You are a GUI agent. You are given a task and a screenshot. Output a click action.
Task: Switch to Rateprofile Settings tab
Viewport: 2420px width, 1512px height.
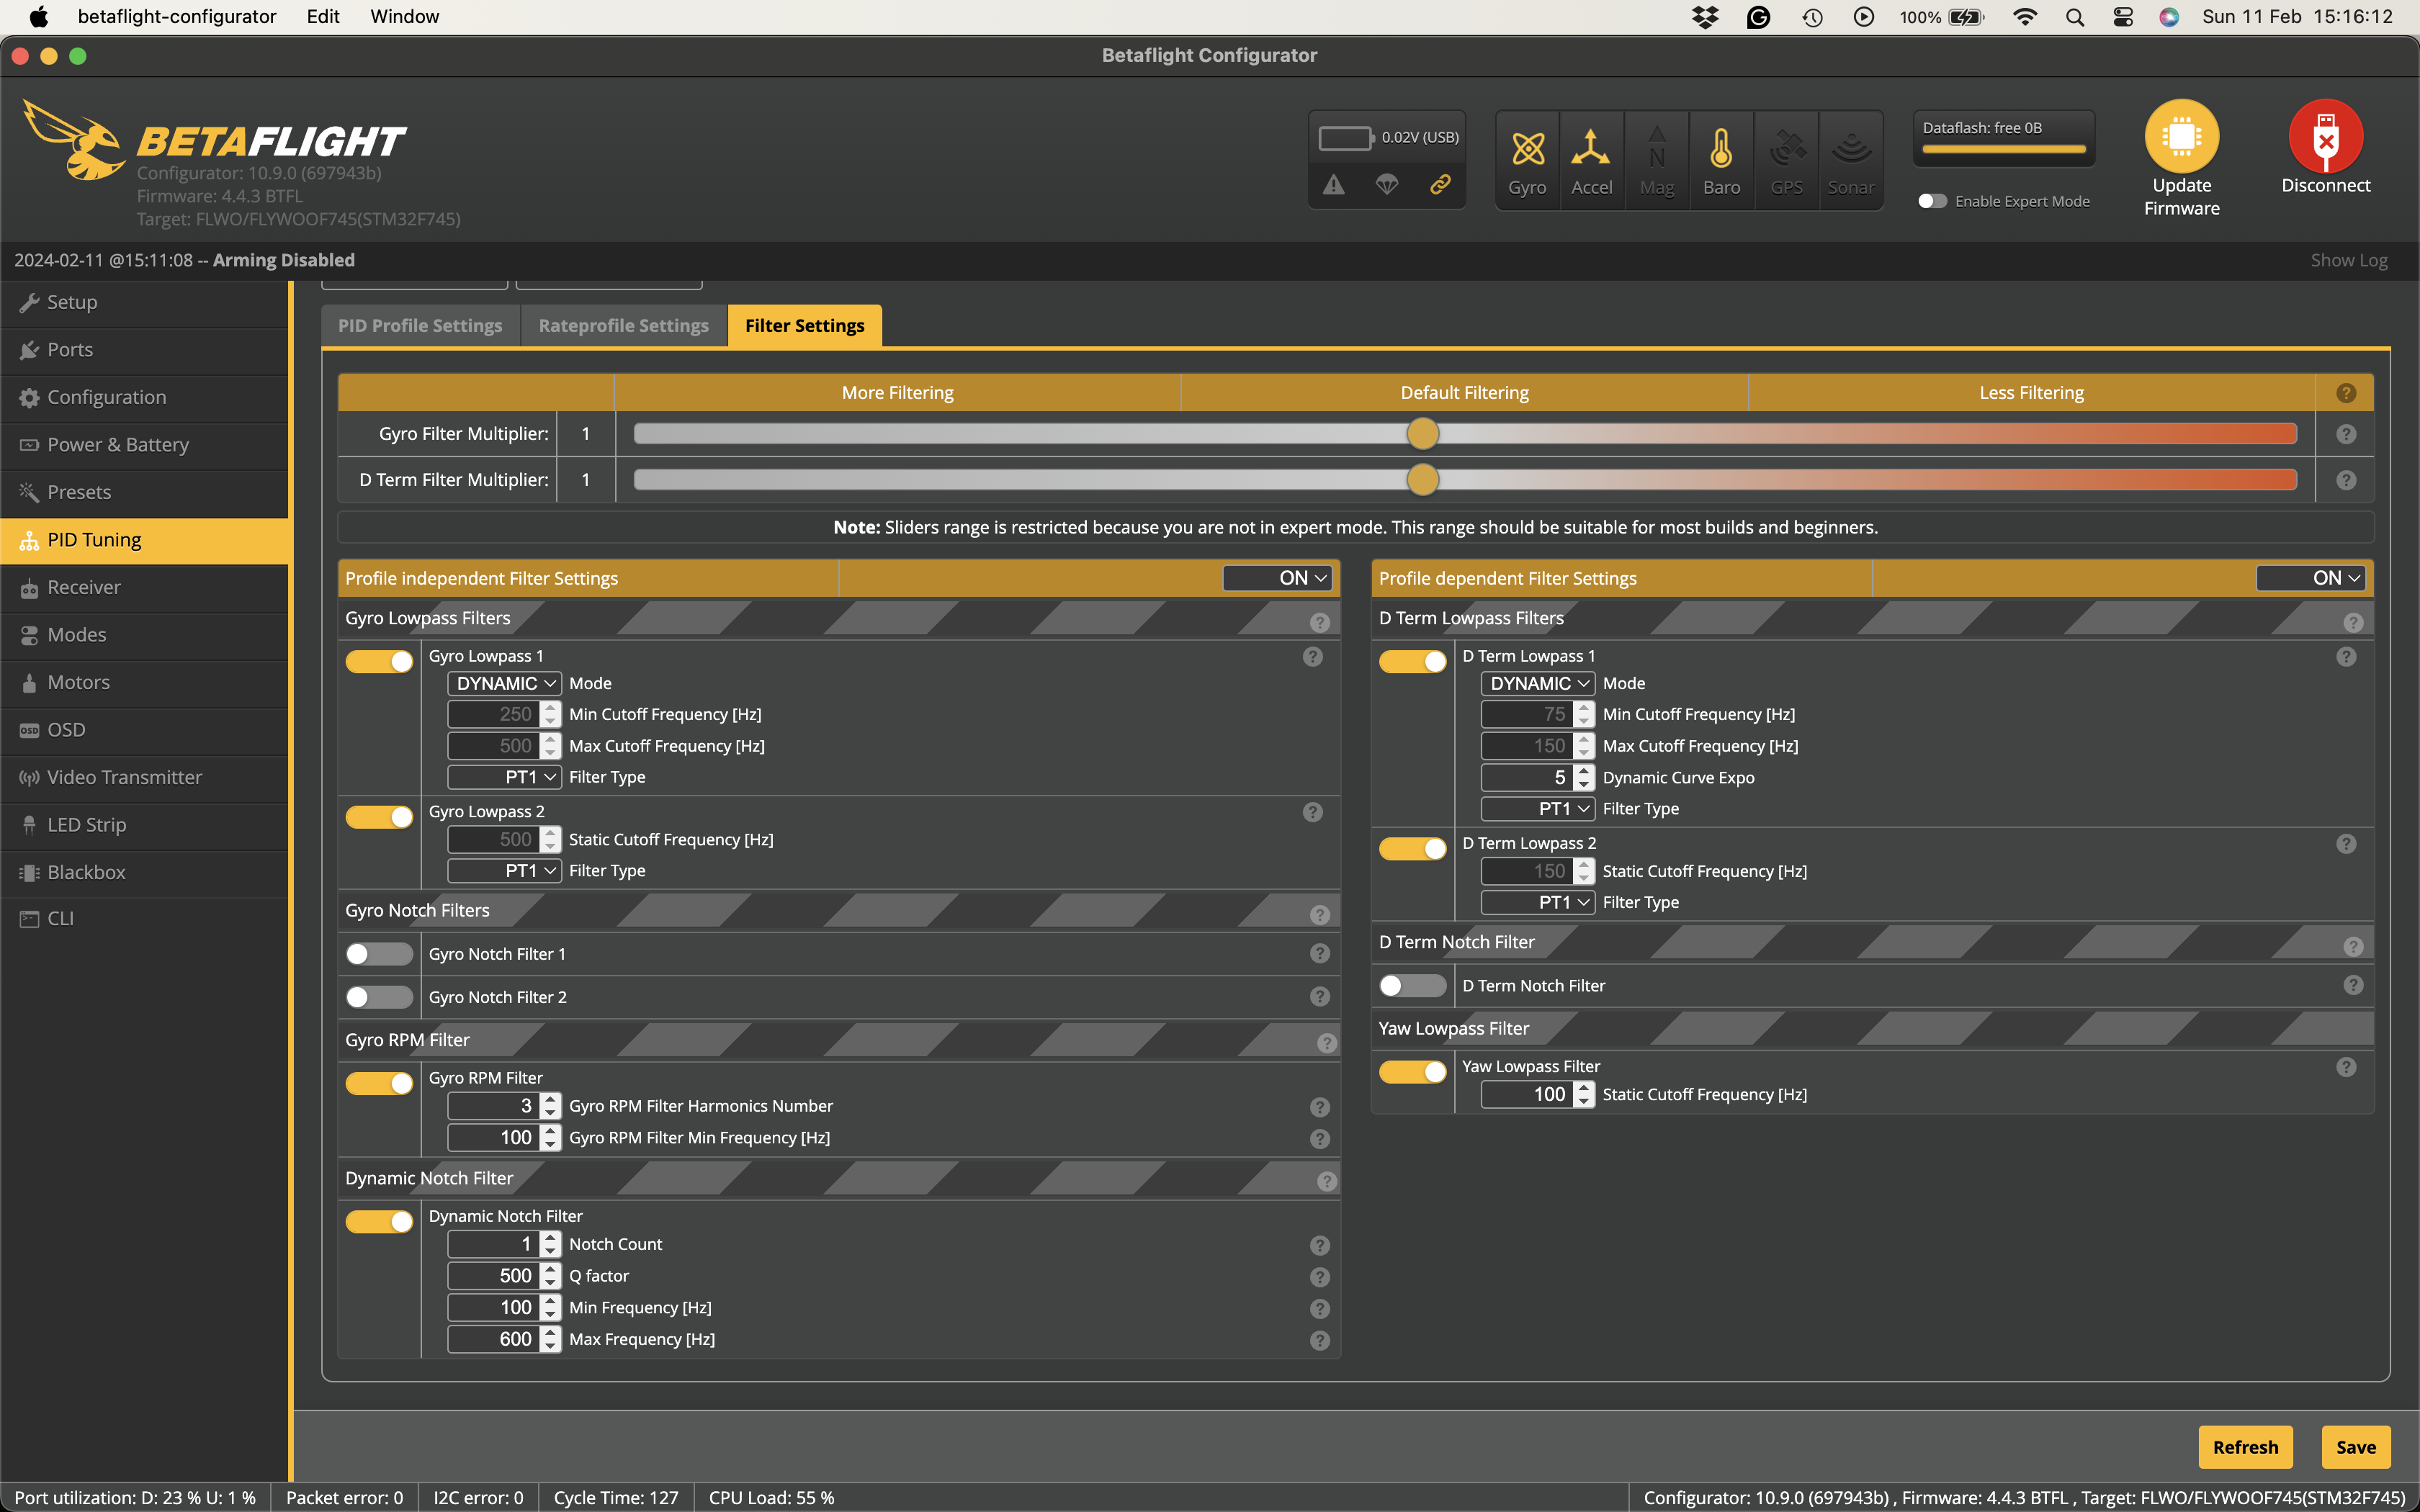point(623,326)
